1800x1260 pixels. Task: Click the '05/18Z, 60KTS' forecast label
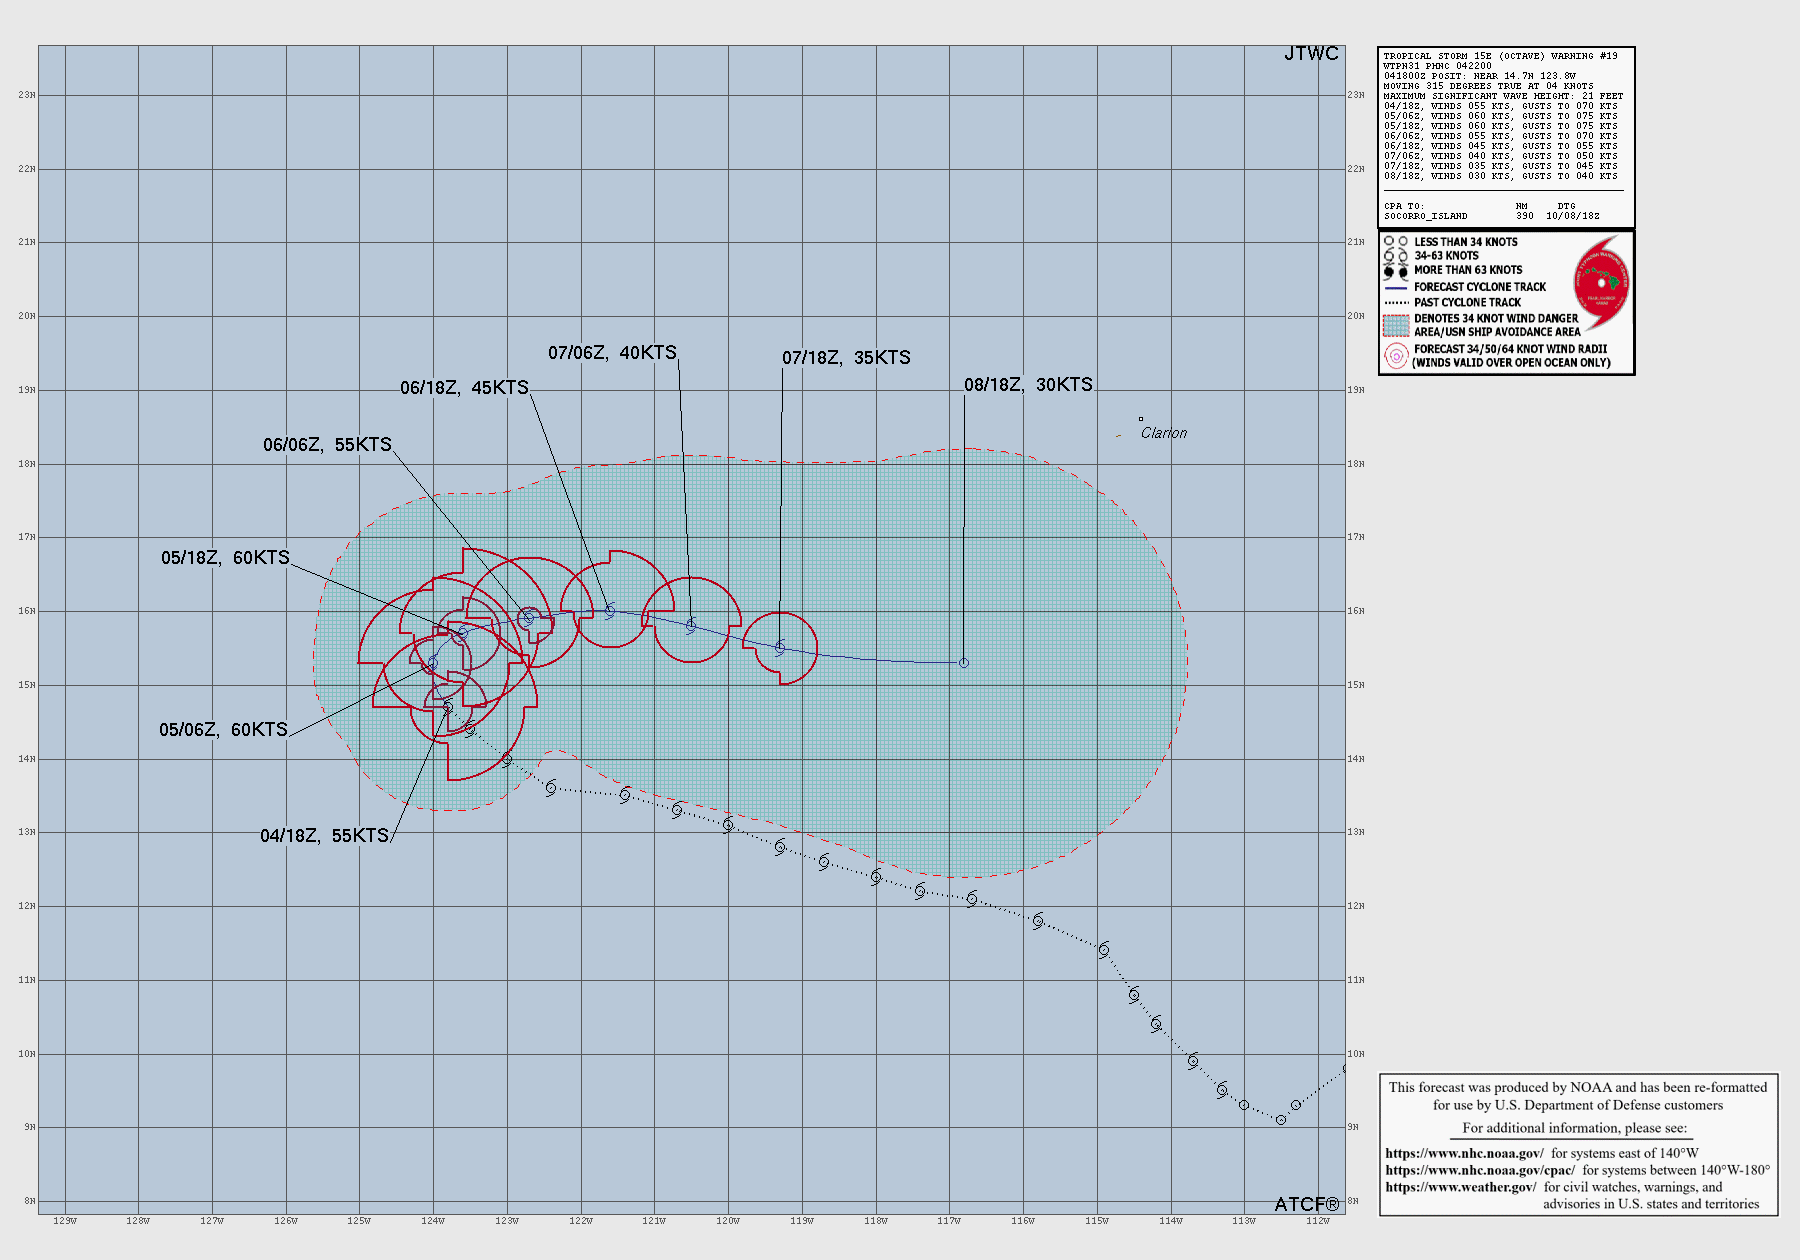(225, 558)
